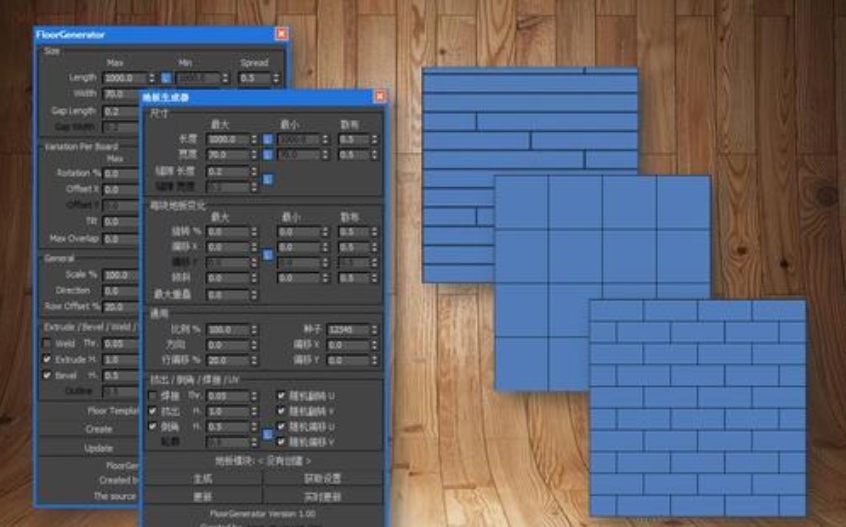Click row offset % field 20.0 in Chinese dialog
846x527 pixels.
point(228,360)
